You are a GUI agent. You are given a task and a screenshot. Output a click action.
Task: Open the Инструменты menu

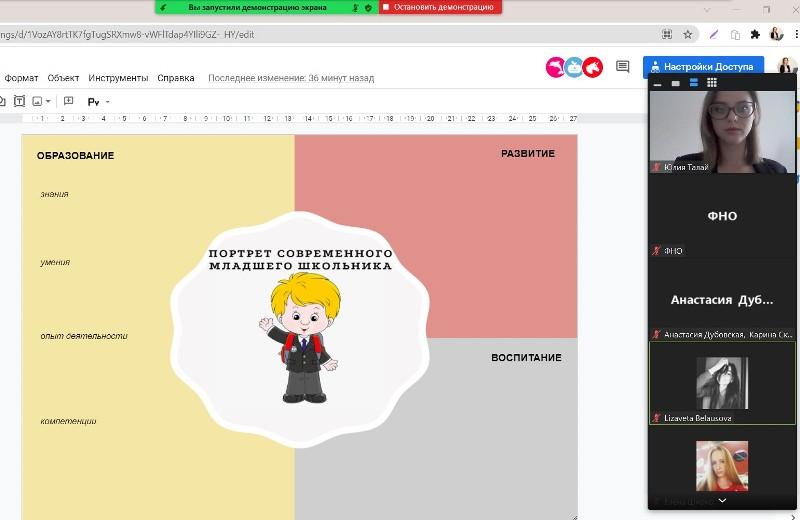[118, 78]
